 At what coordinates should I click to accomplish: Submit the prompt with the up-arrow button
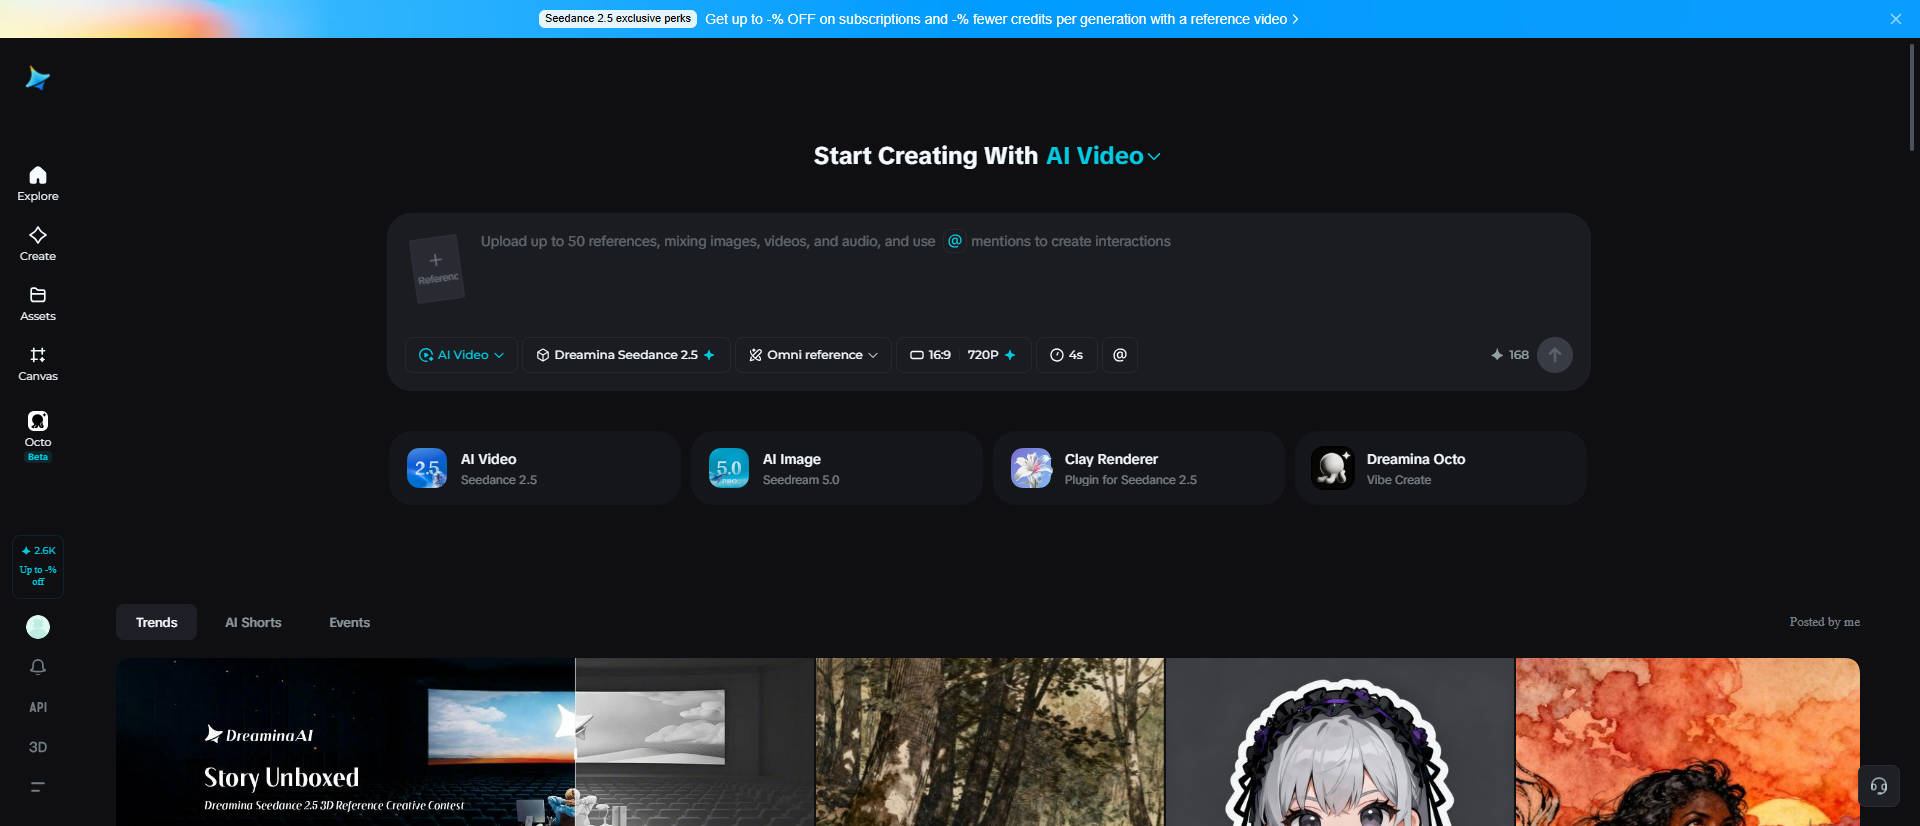[x=1554, y=355]
